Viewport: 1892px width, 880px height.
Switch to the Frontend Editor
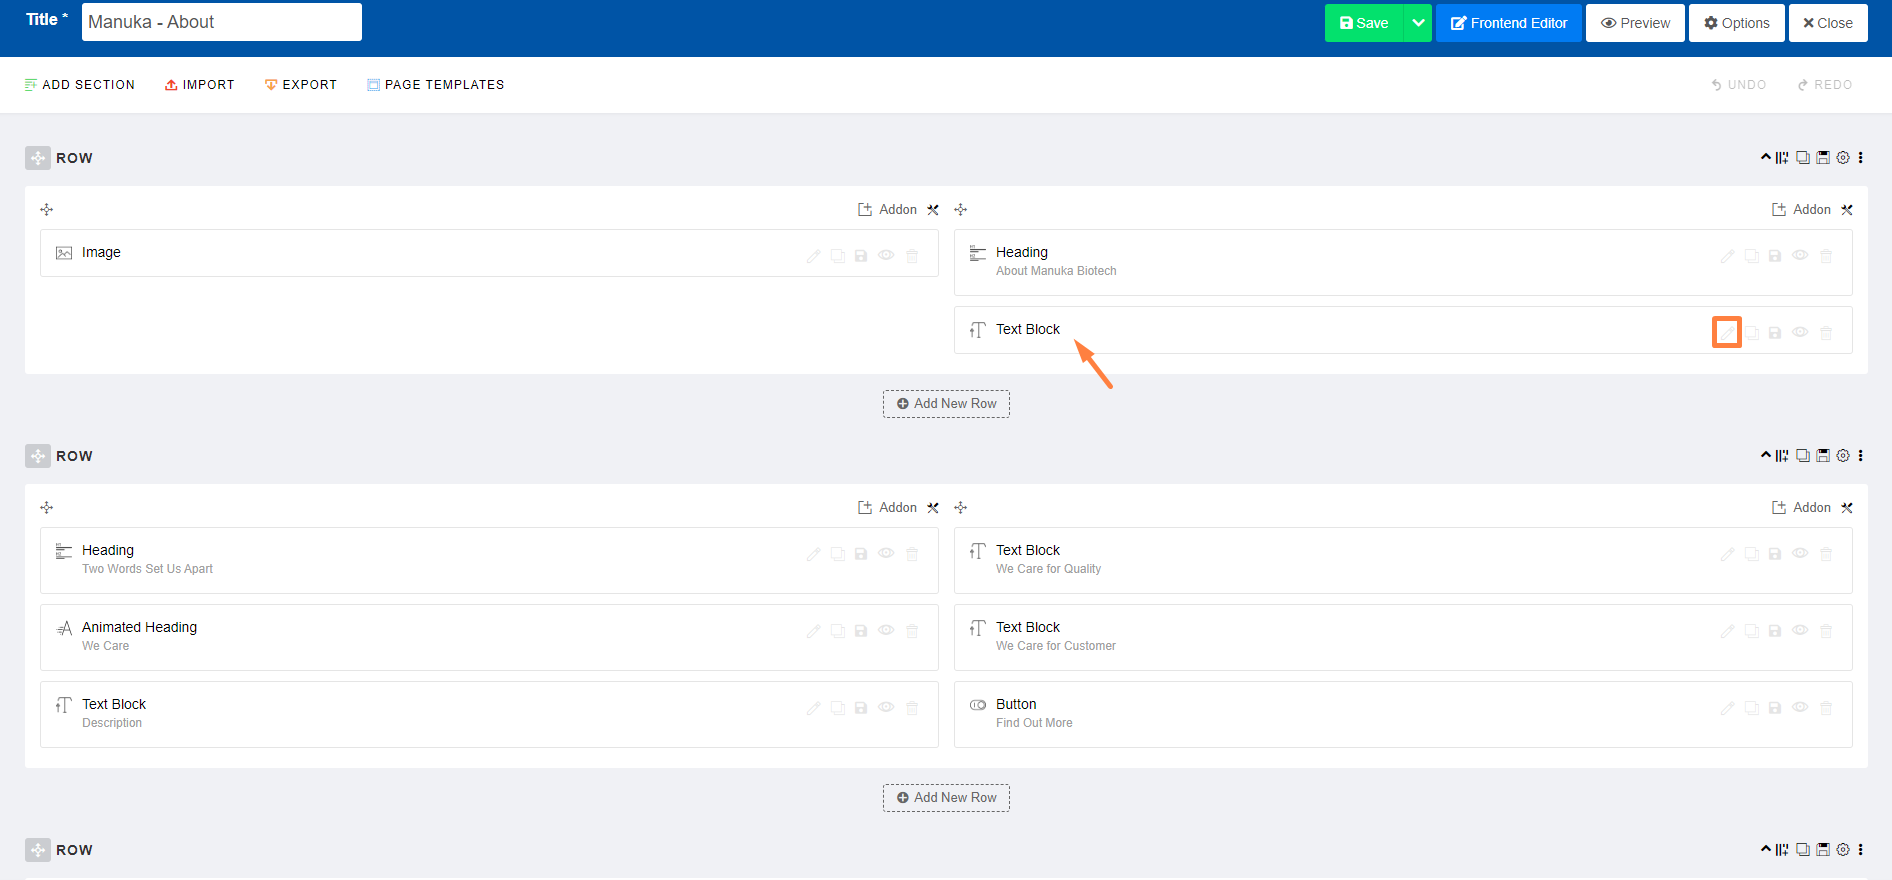click(x=1509, y=23)
